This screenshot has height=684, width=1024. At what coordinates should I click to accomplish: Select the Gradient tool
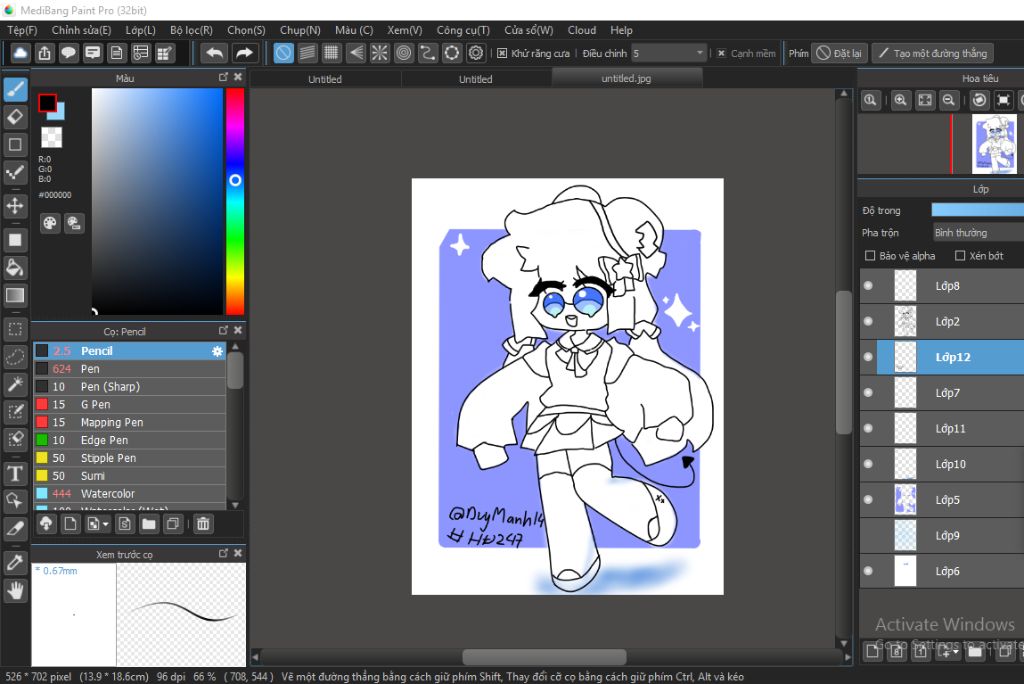[16, 295]
